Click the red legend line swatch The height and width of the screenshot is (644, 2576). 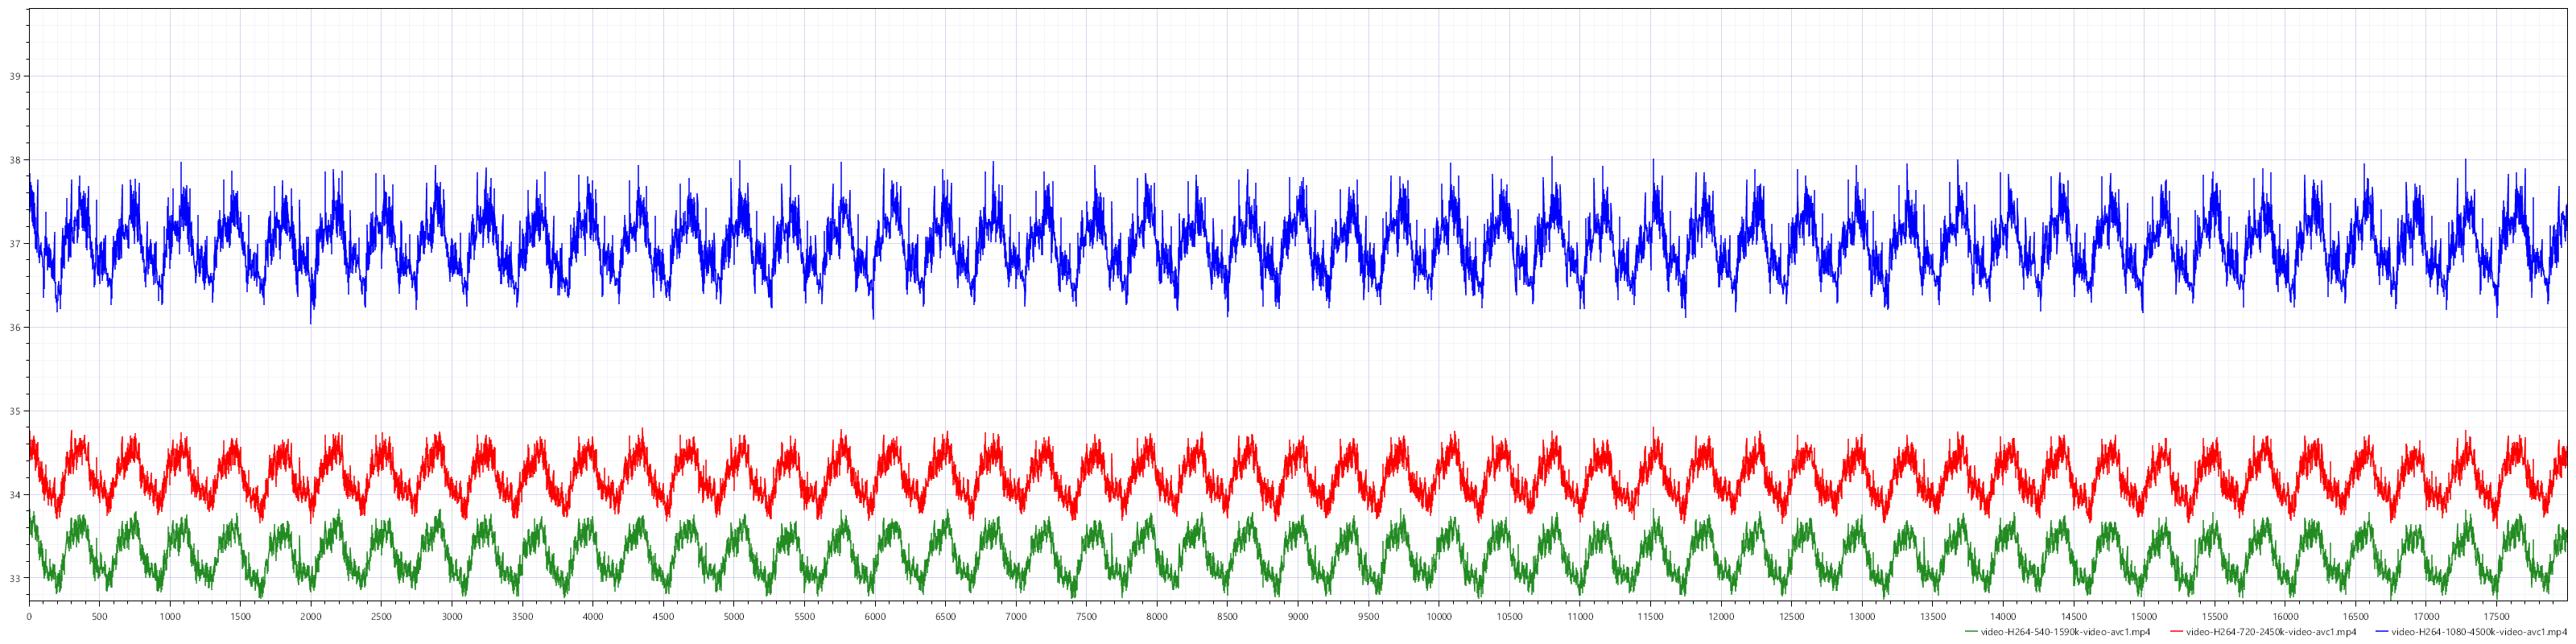pos(2175,632)
